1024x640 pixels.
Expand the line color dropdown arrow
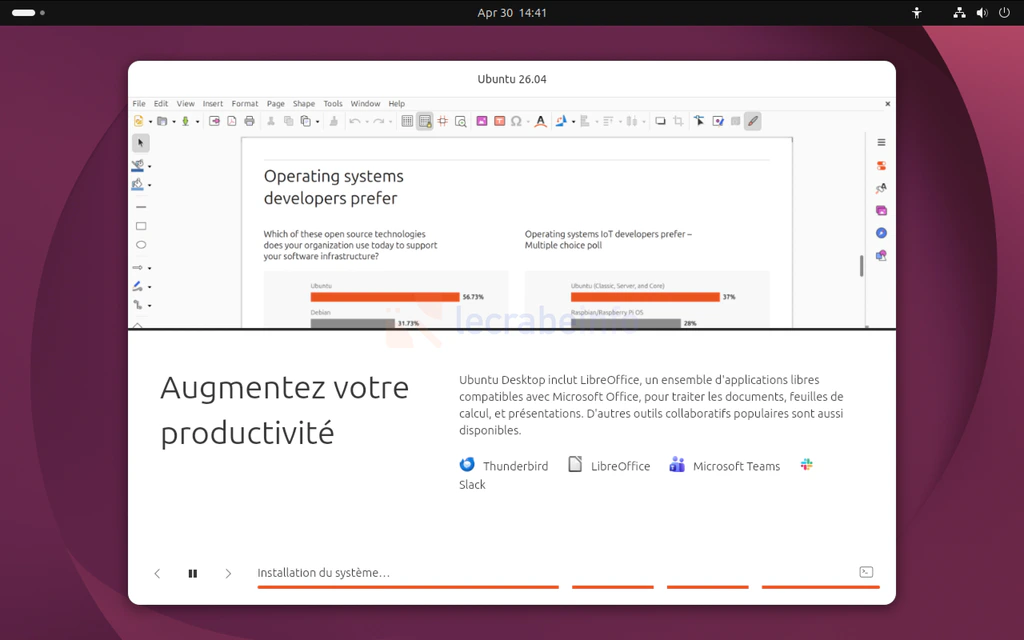[150, 166]
